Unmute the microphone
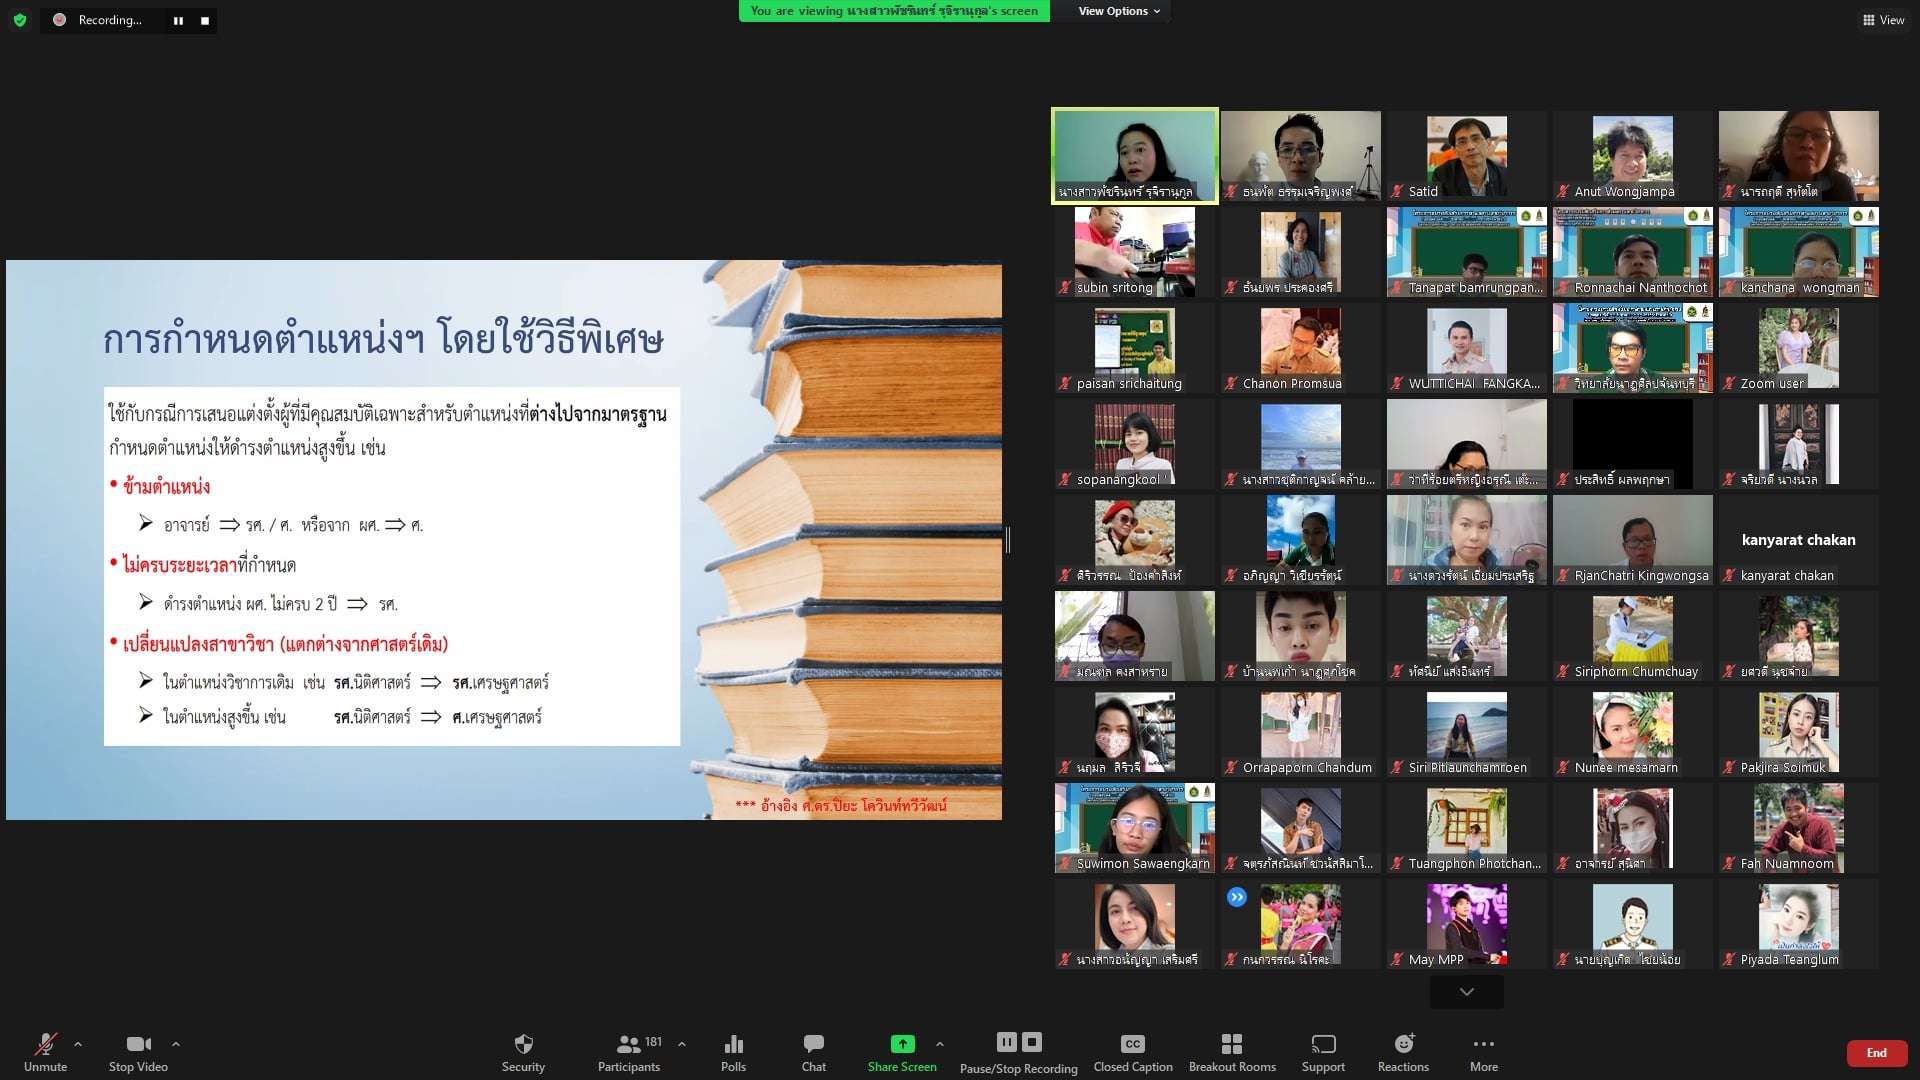This screenshot has width=1920, height=1080. tap(45, 1052)
